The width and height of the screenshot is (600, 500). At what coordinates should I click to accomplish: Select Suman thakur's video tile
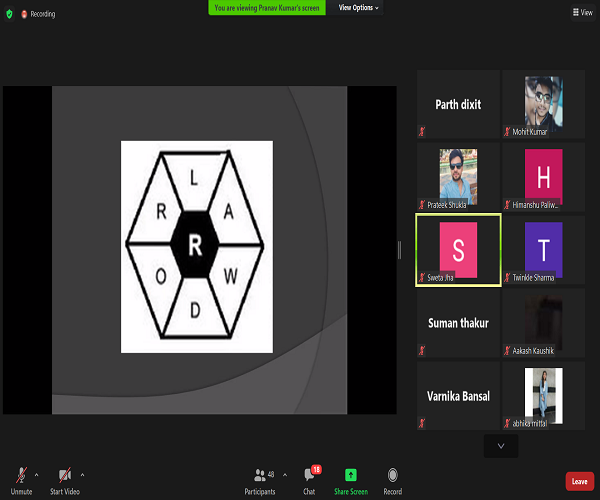(x=458, y=323)
